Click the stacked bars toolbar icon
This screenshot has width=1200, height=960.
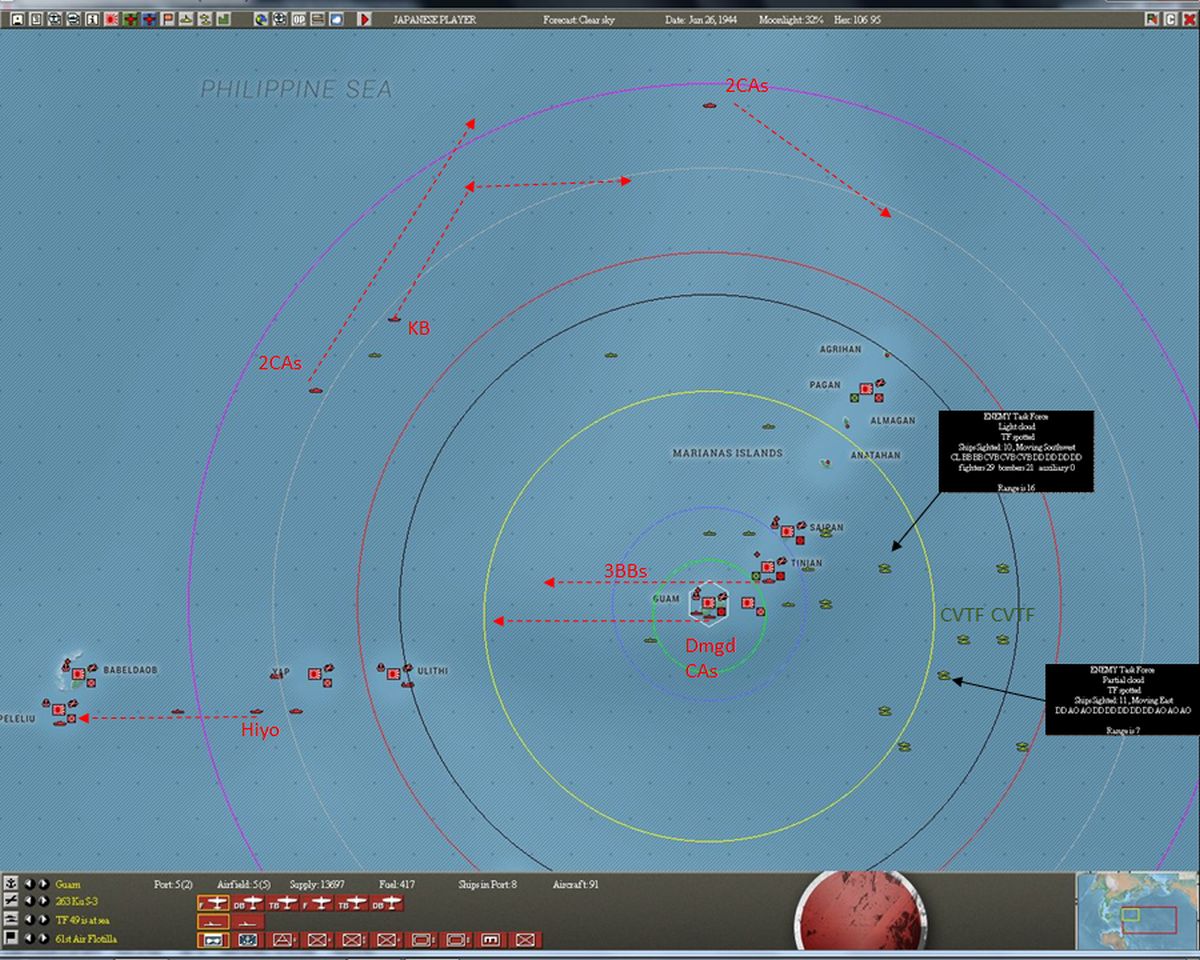[317, 19]
